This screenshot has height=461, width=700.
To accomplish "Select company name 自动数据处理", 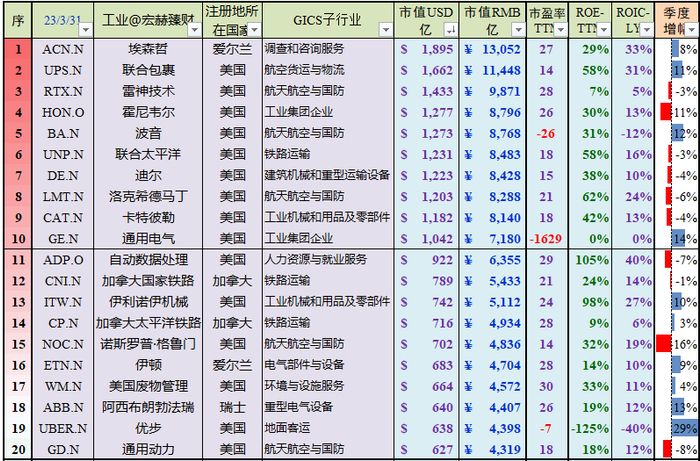I will (148, 259).
